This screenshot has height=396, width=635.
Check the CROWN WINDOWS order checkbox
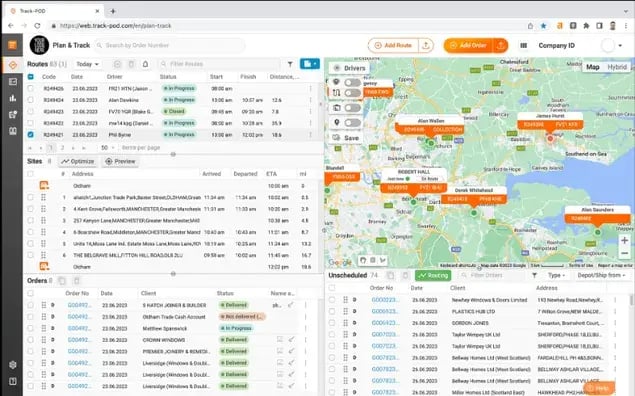coord(30,340)
